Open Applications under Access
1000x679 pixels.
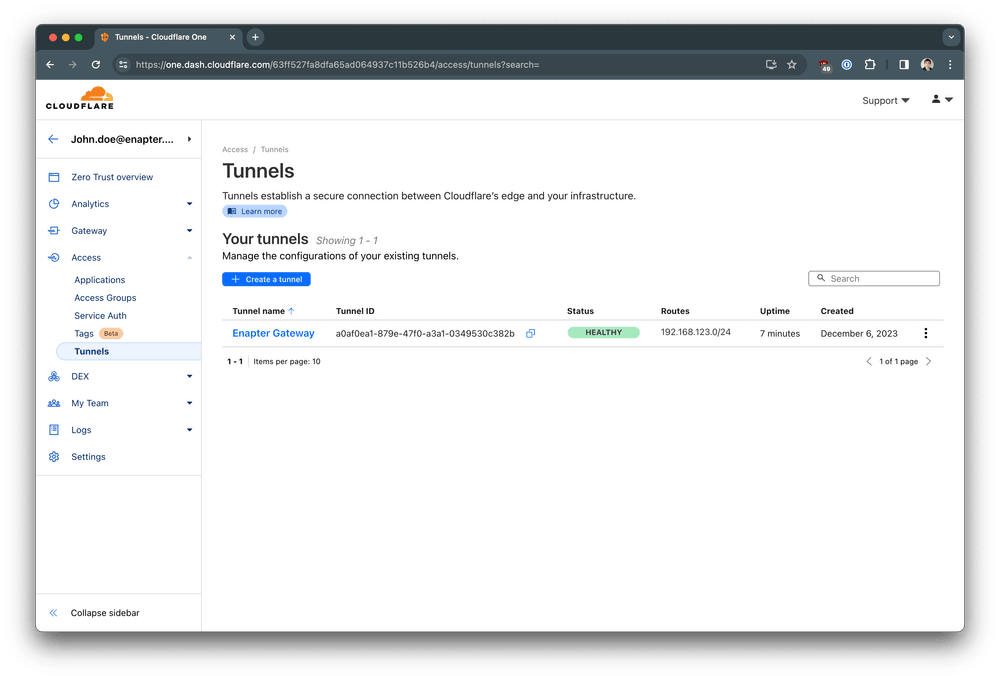(99, 280)
